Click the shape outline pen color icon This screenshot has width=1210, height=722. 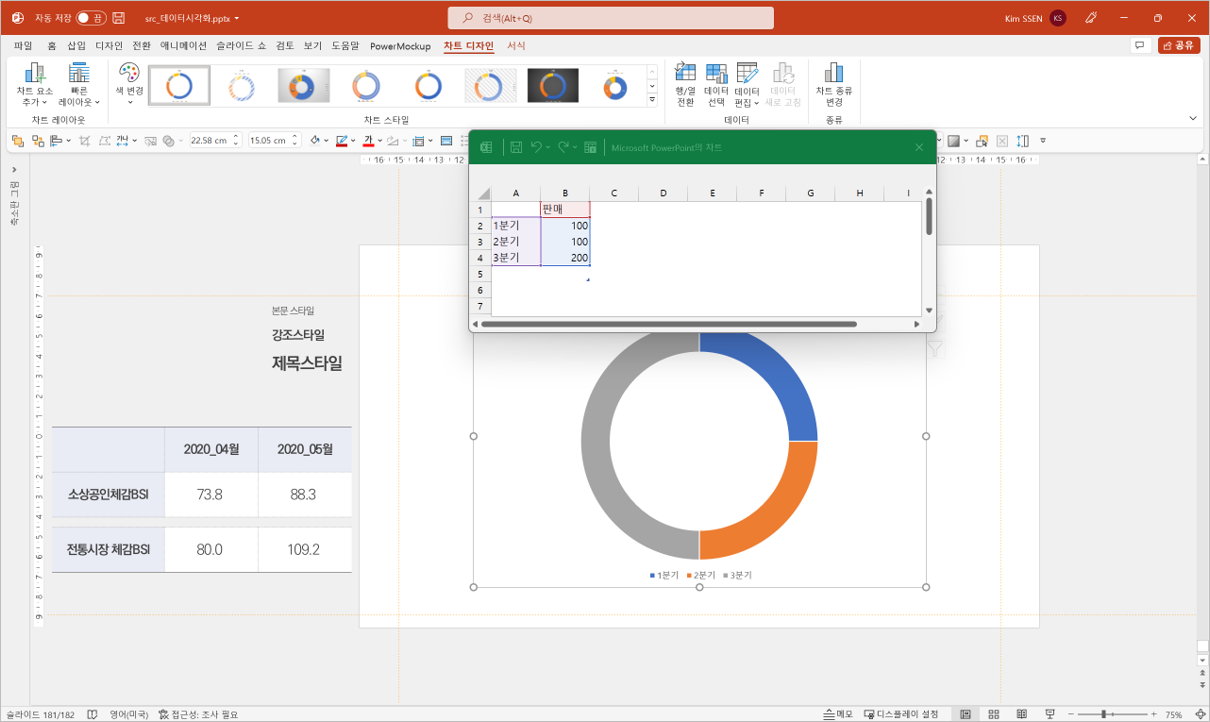pyautogui.click(x=341, y=141)
